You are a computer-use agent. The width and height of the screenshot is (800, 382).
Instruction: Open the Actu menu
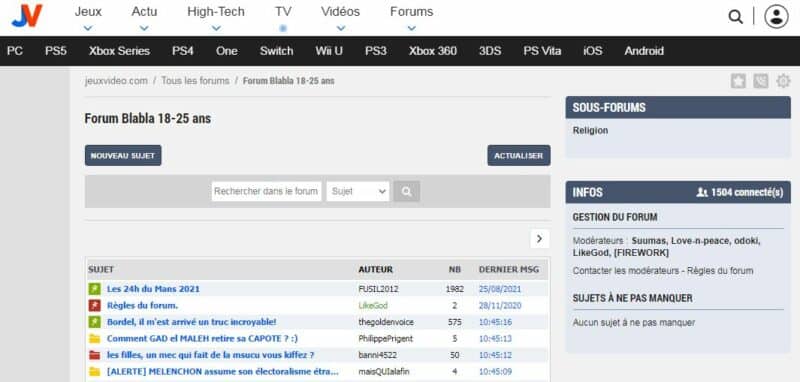coord(144,12)
